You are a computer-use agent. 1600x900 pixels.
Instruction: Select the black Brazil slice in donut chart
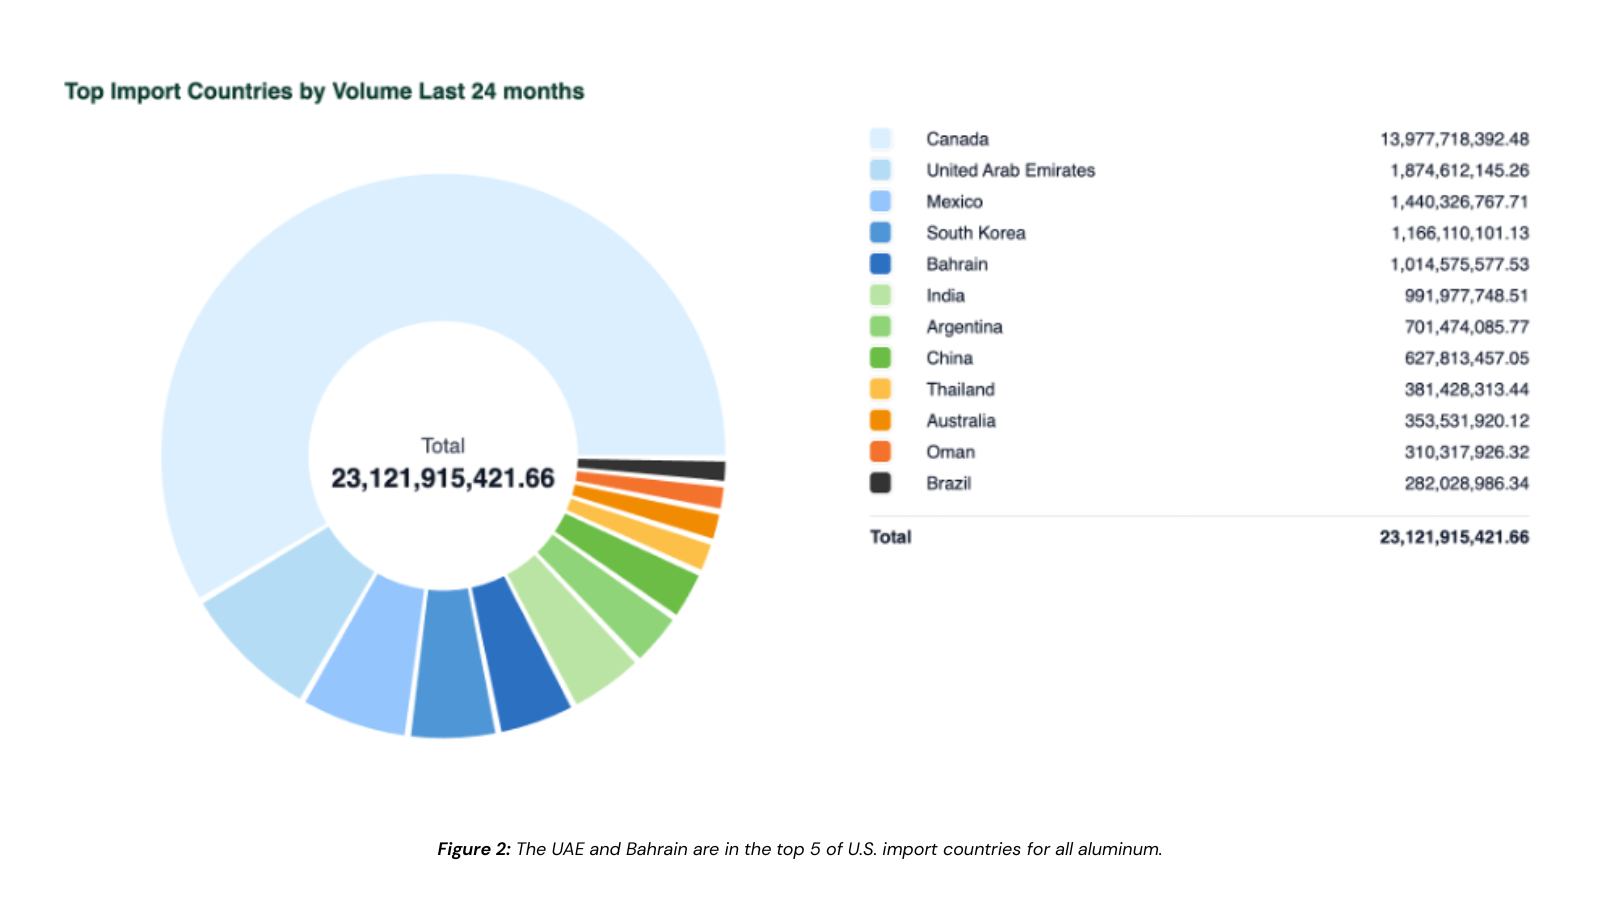coord(652,468)
